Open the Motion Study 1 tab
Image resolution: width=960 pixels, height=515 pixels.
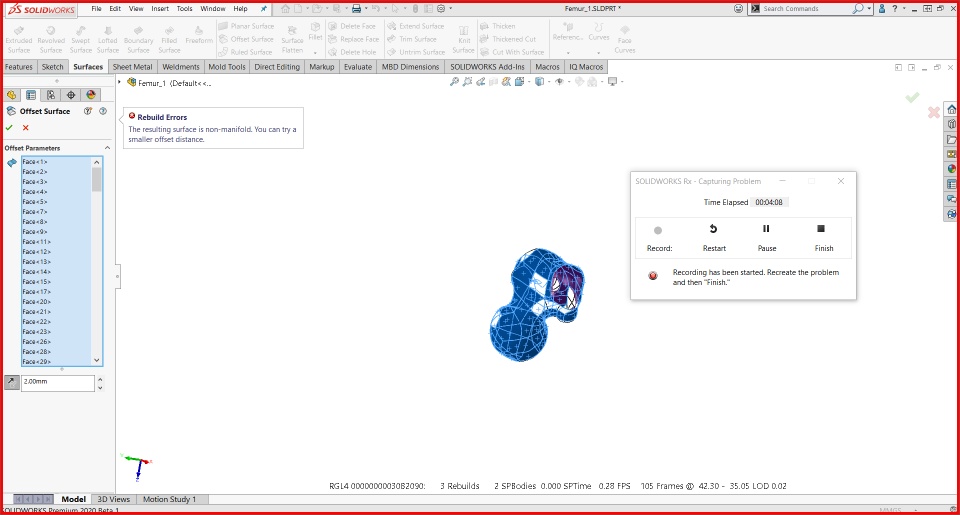(170, 499)
